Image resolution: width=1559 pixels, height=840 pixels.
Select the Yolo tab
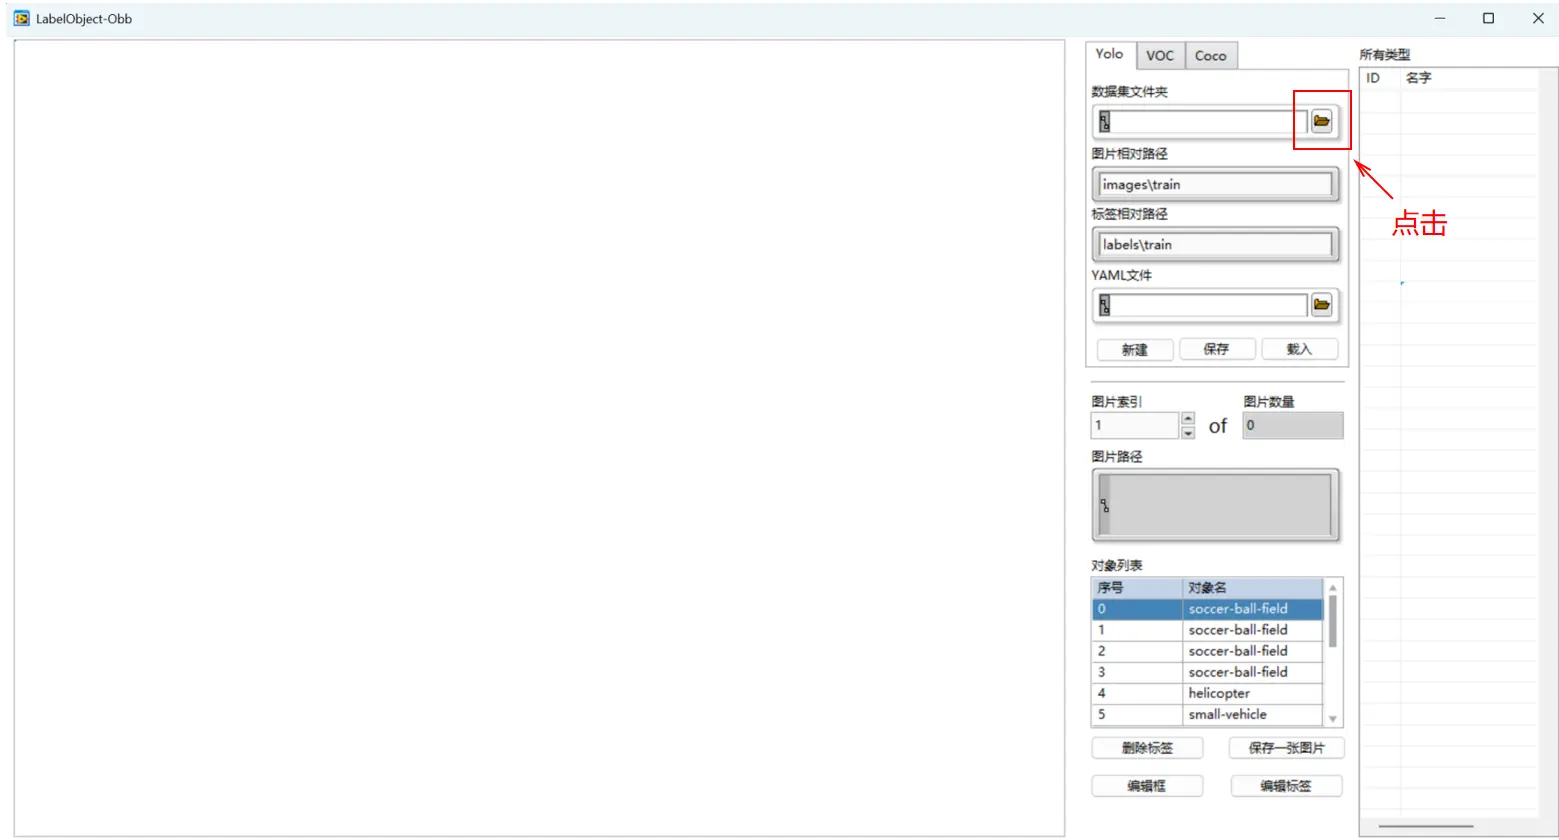point(1109,55)
